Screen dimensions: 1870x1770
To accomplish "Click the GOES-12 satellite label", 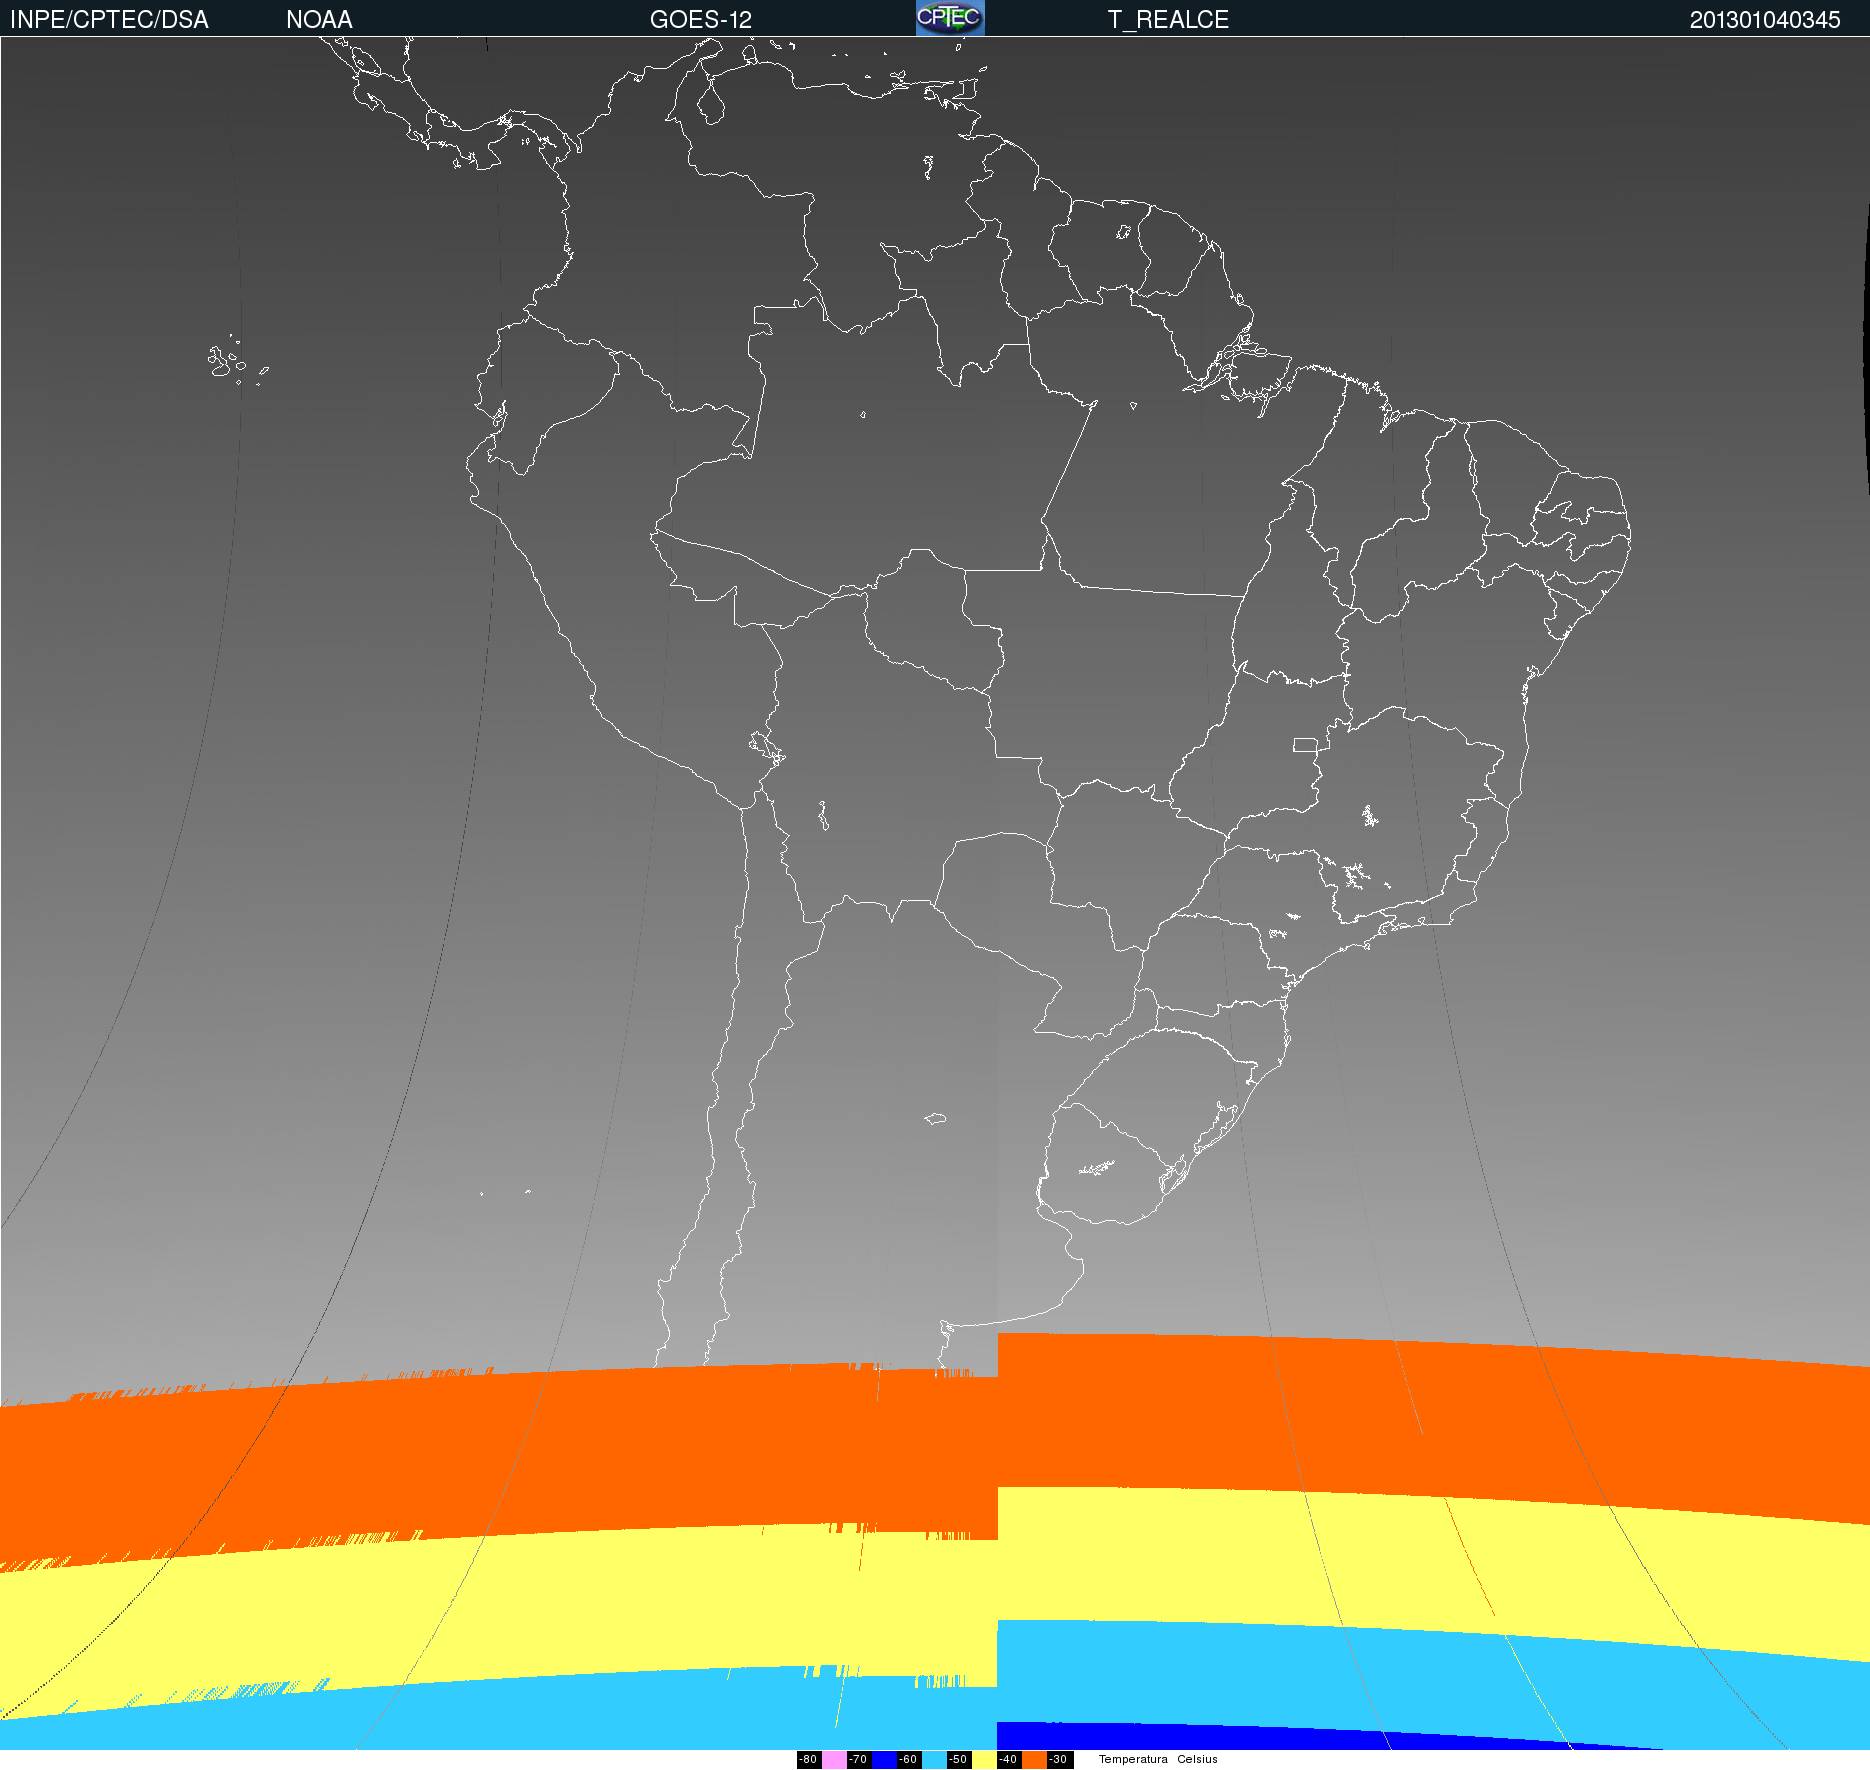I will [x=701, y=20].
